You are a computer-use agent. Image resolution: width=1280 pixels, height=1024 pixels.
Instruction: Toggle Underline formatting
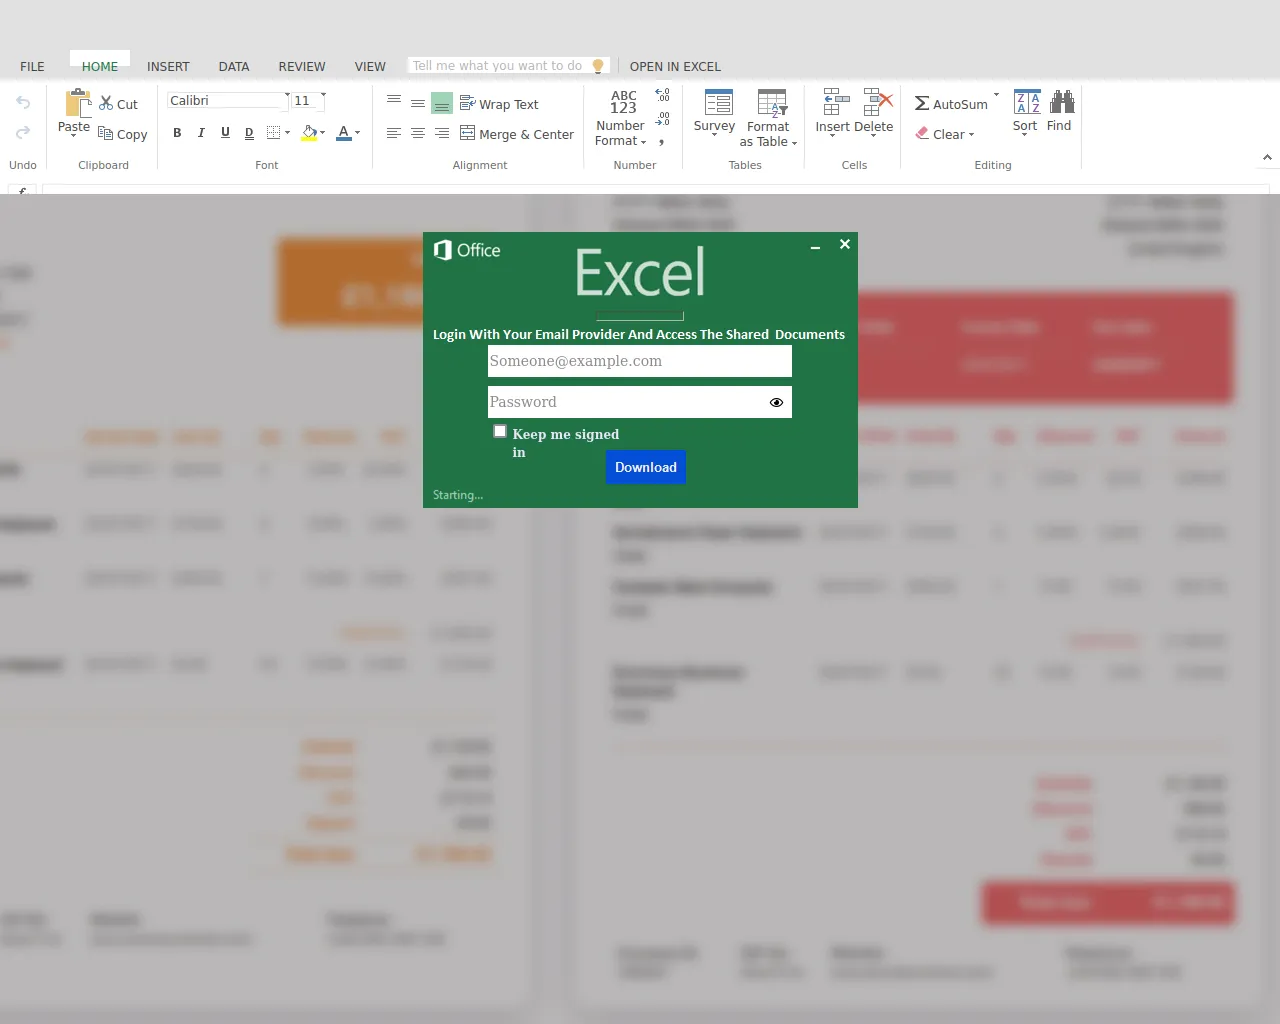(x=225, y=132)
